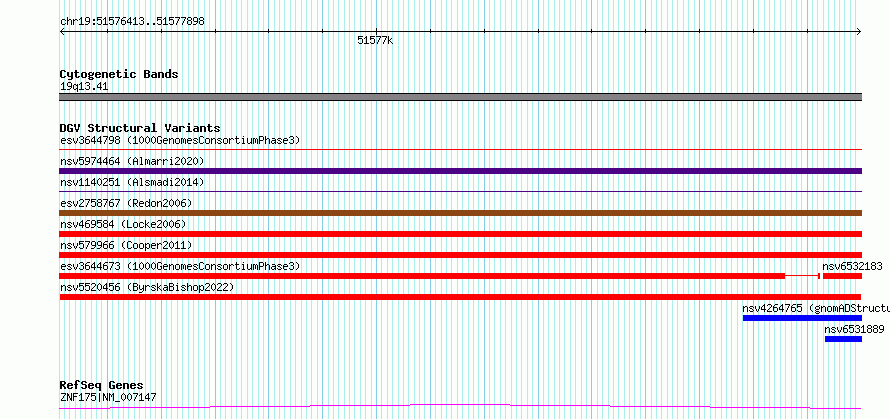The height and width of the screenshot is (419, 890).
Task: Open variant nsv1140251 (Alsmadi2014) label
Action: pyautogui.click(x=132, y=182)
